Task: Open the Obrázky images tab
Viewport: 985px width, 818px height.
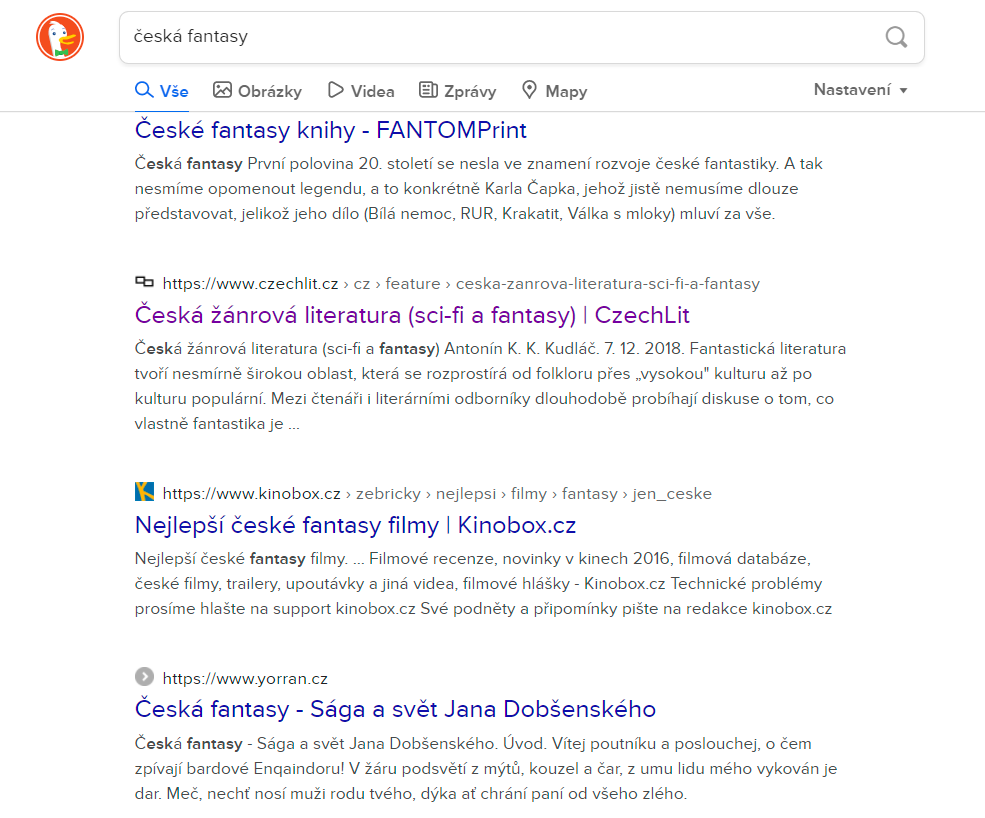Action: click(x=257, y=91)
